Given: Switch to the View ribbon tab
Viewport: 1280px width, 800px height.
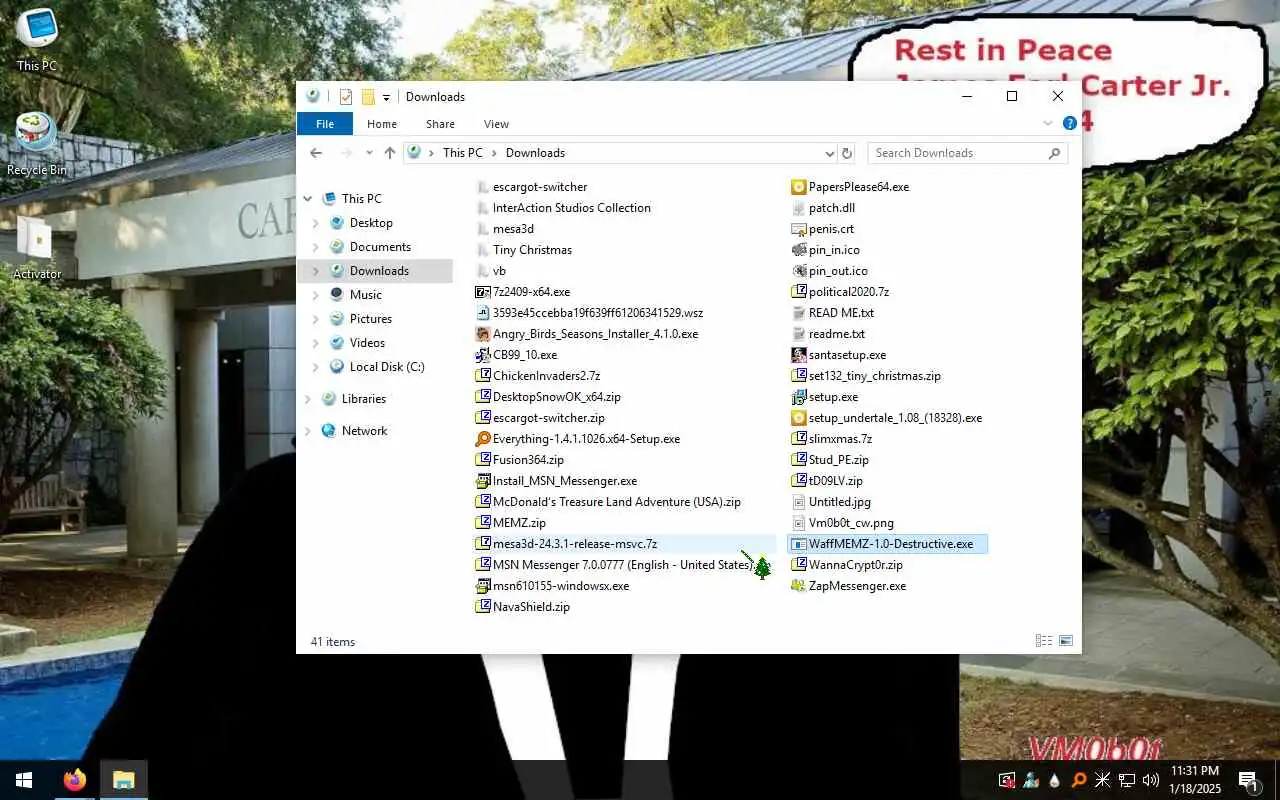Looking at the screenshot, I should (496, 124).
